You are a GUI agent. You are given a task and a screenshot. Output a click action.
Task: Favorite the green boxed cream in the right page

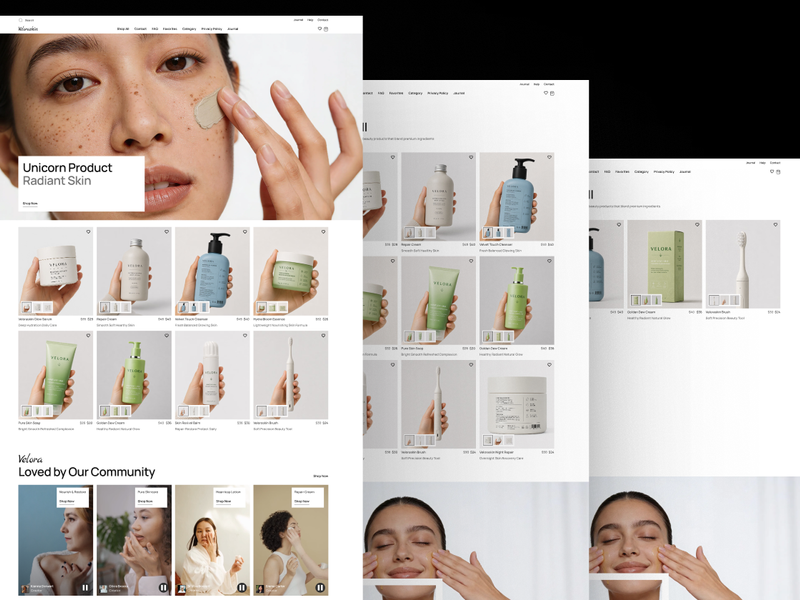(x=697, y=224)
